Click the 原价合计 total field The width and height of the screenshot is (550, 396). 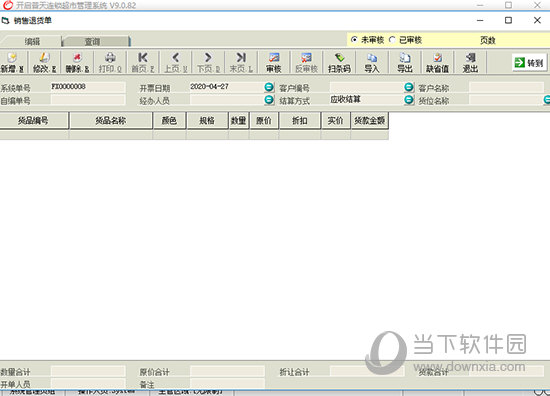227,371
